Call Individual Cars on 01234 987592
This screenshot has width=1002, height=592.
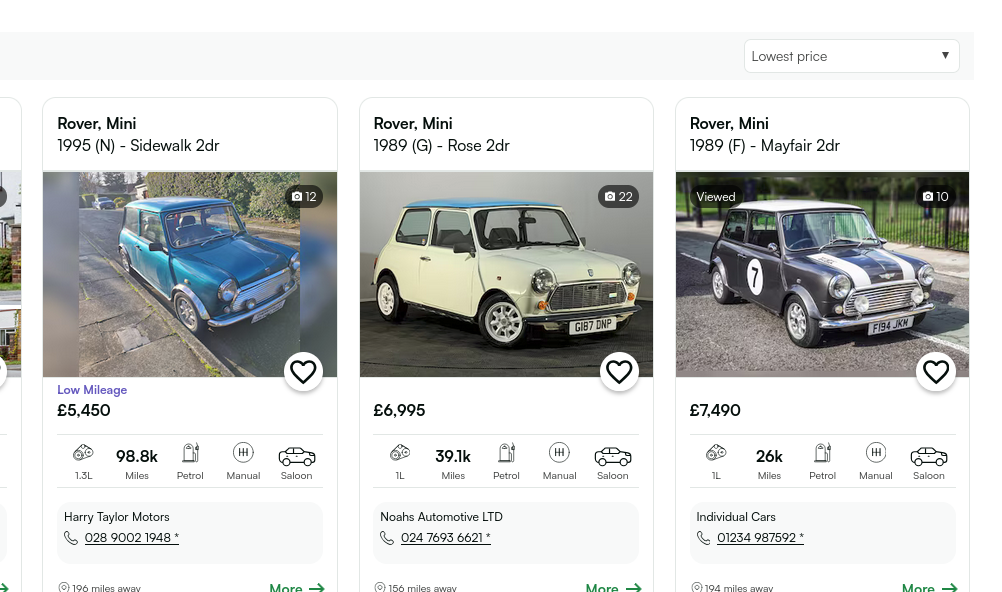point(760,538)
